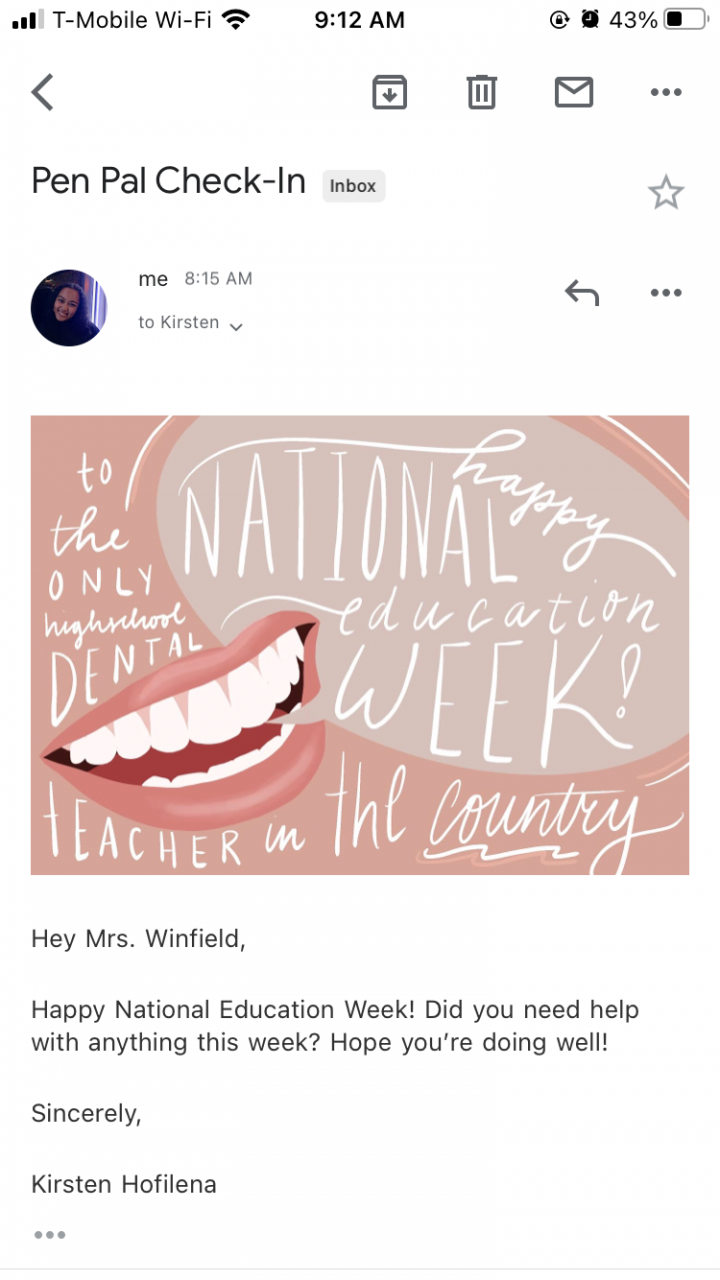
Task: Delete the email using the trash icon
Action: [x=481, y=92]
